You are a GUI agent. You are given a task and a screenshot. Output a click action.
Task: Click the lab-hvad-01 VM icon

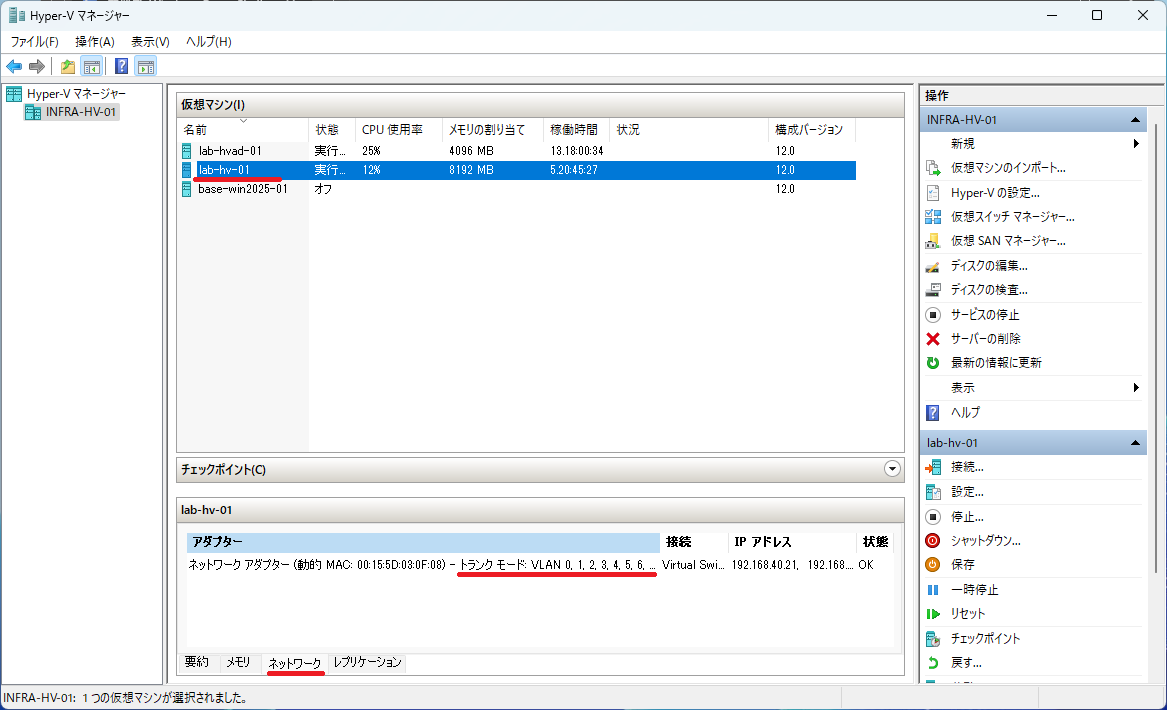pos(187,151)
